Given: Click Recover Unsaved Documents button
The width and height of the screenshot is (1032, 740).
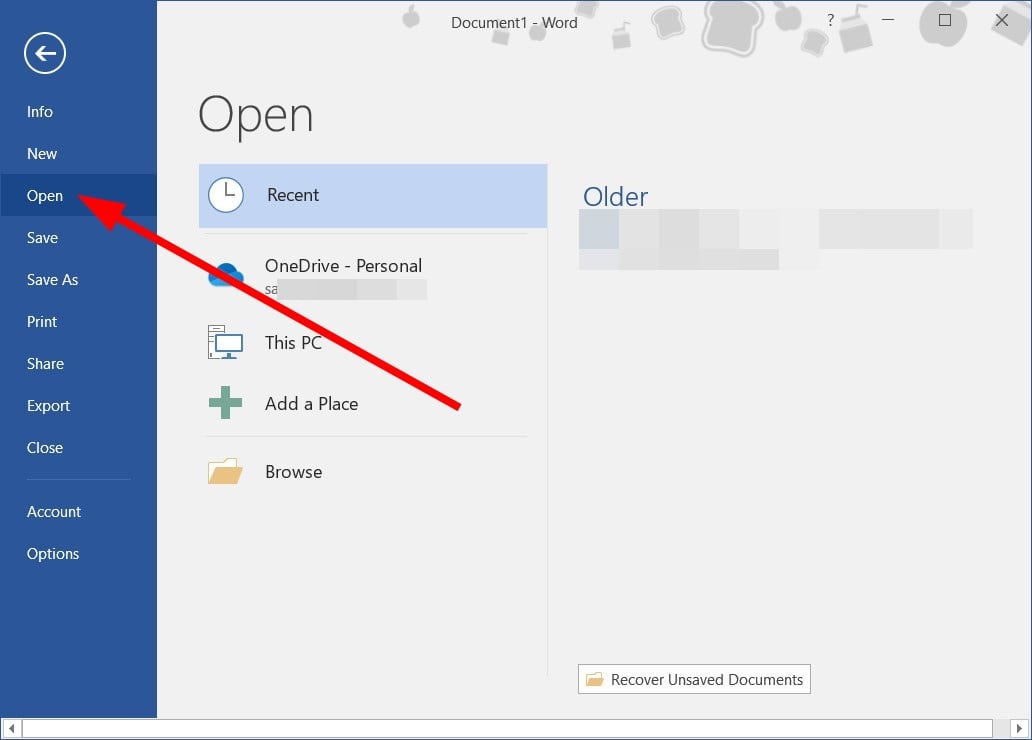Looking at the screenshot, I should tap(694, 679).
